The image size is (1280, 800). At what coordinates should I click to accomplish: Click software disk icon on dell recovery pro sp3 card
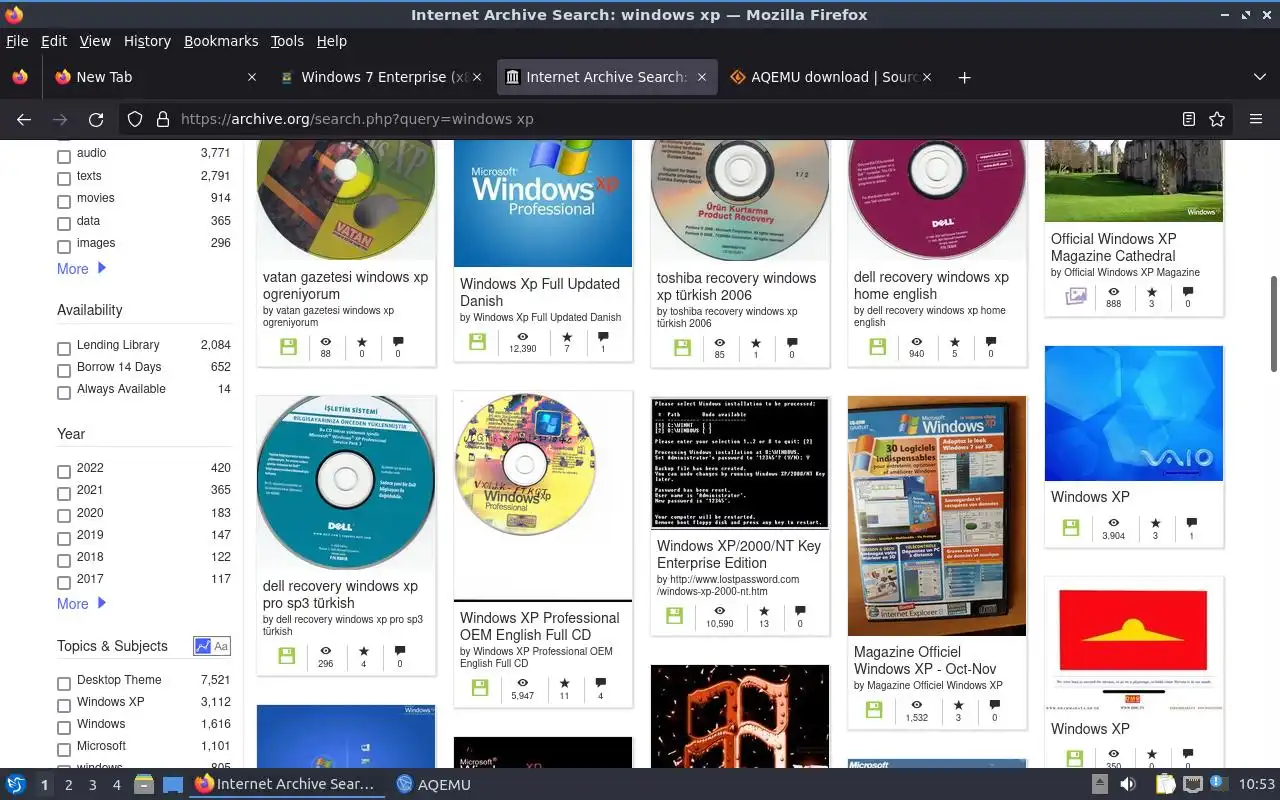pos(287,656)
